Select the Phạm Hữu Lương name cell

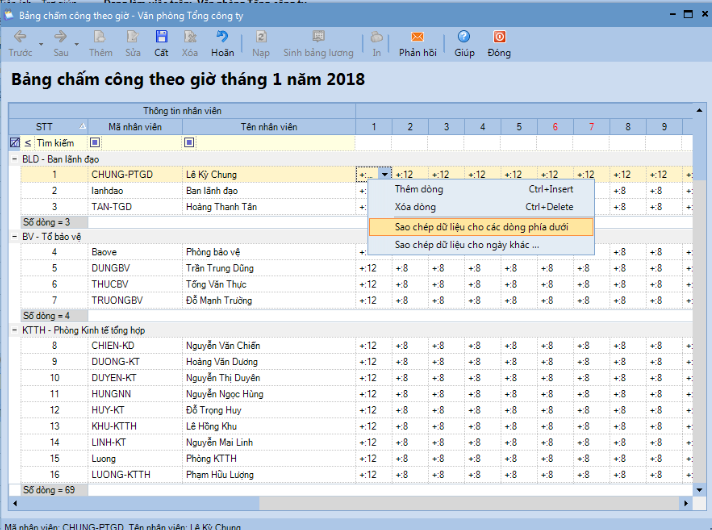269,475
